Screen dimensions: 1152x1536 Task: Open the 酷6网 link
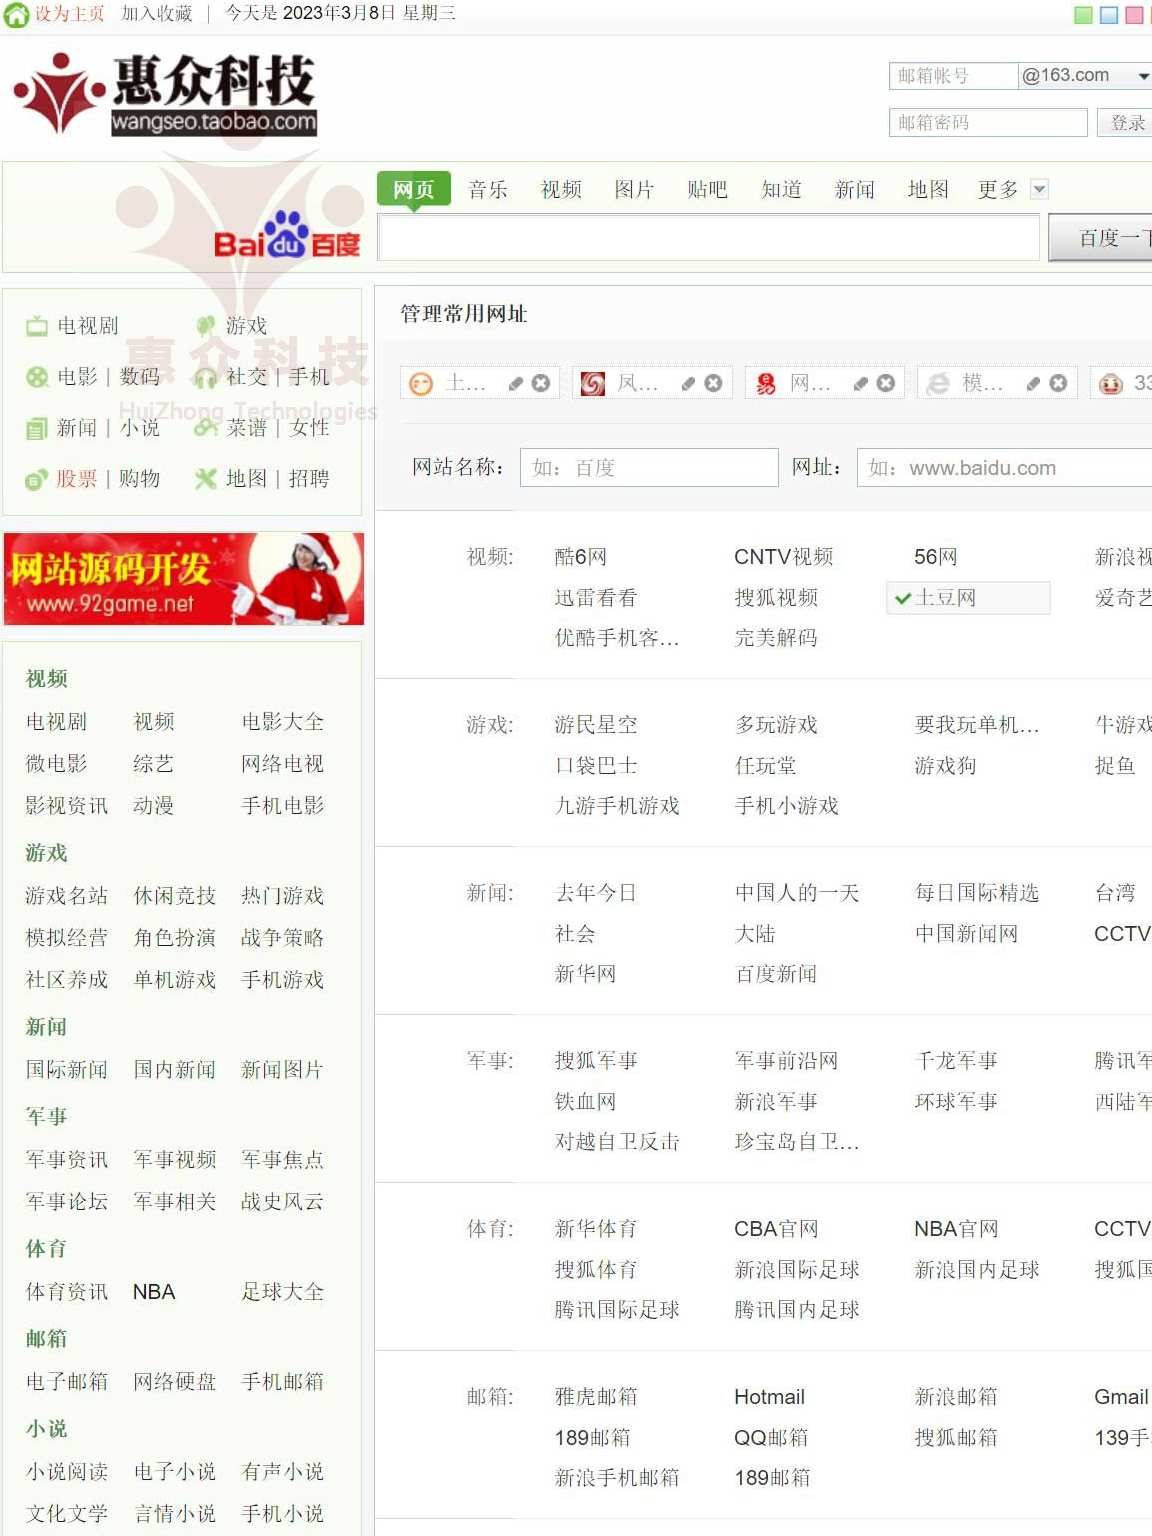[581, 557]
